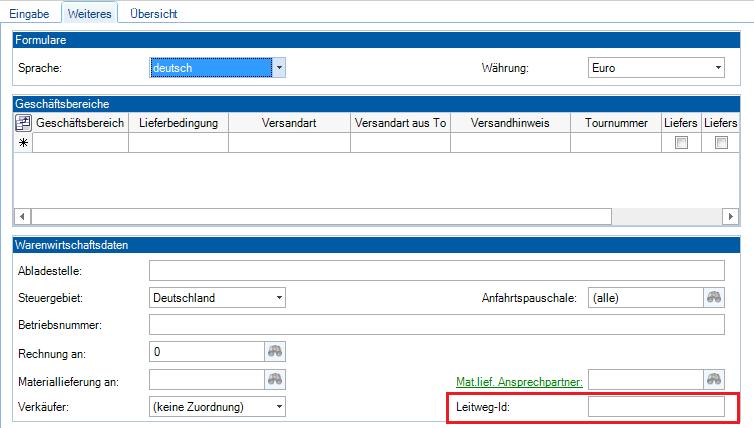The width and height of the screenshot is (754, 428).
Task: Open lookup for Materiallieferung an field
Action: click(x=275, y=379)
